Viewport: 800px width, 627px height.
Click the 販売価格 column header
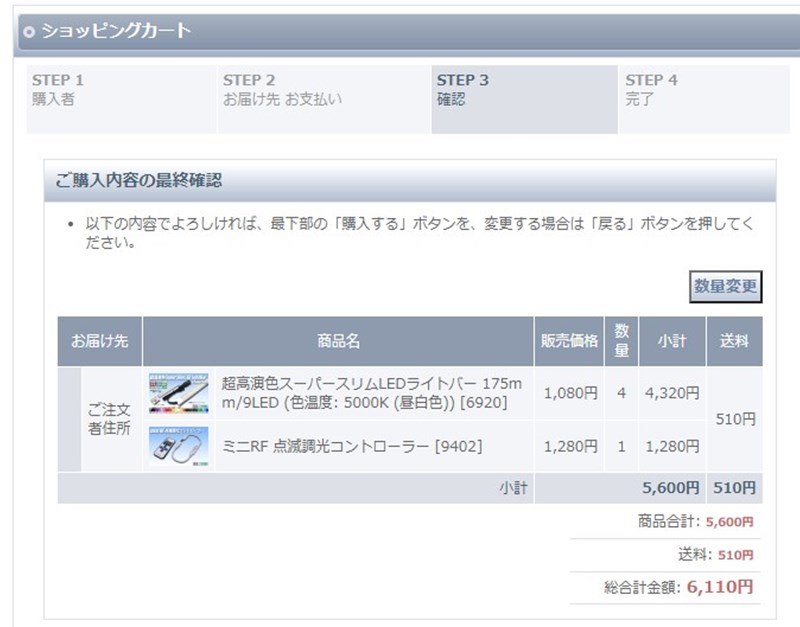(x=570, y=341)
